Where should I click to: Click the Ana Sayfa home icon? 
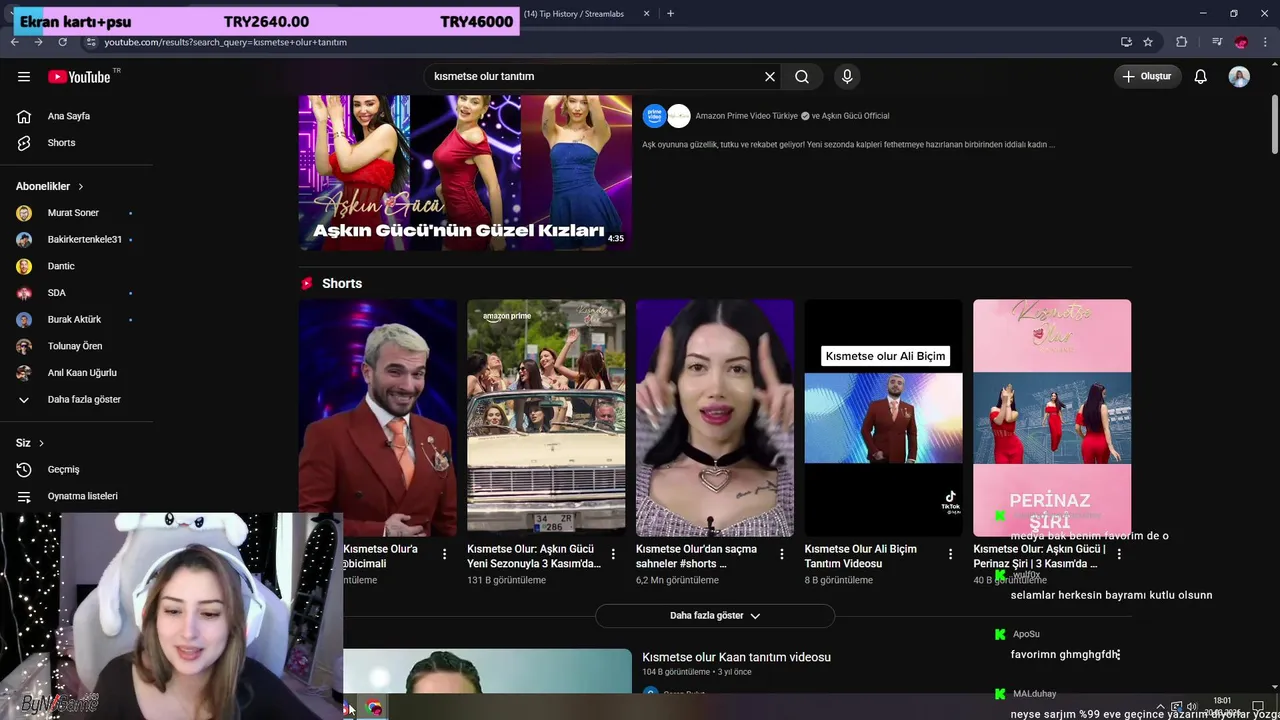(x=24, y=116)
